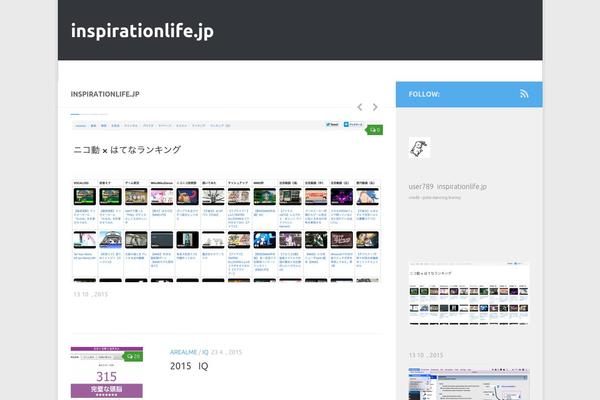
Task: Open sidebar ニコ動×はてなランキング thumbnail
Action: pos(469,294)
